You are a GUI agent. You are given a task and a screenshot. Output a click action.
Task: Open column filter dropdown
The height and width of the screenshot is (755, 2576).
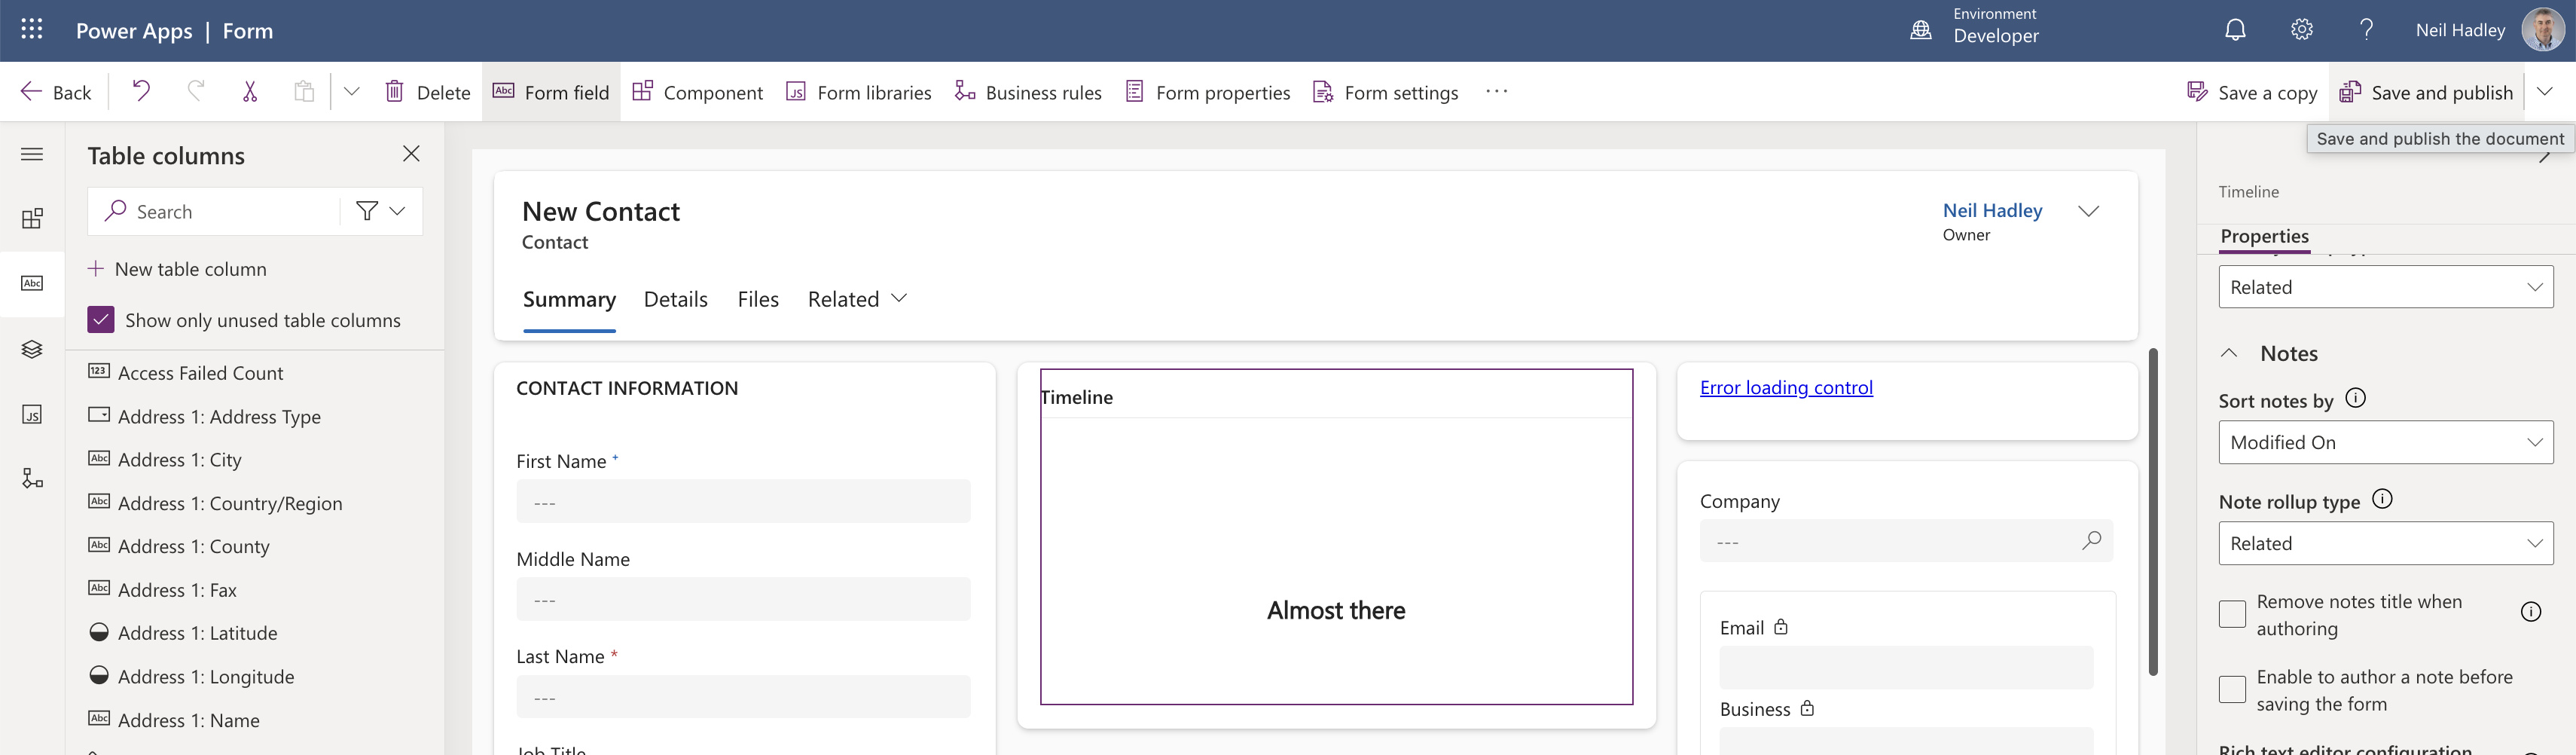tap(381, 211)
